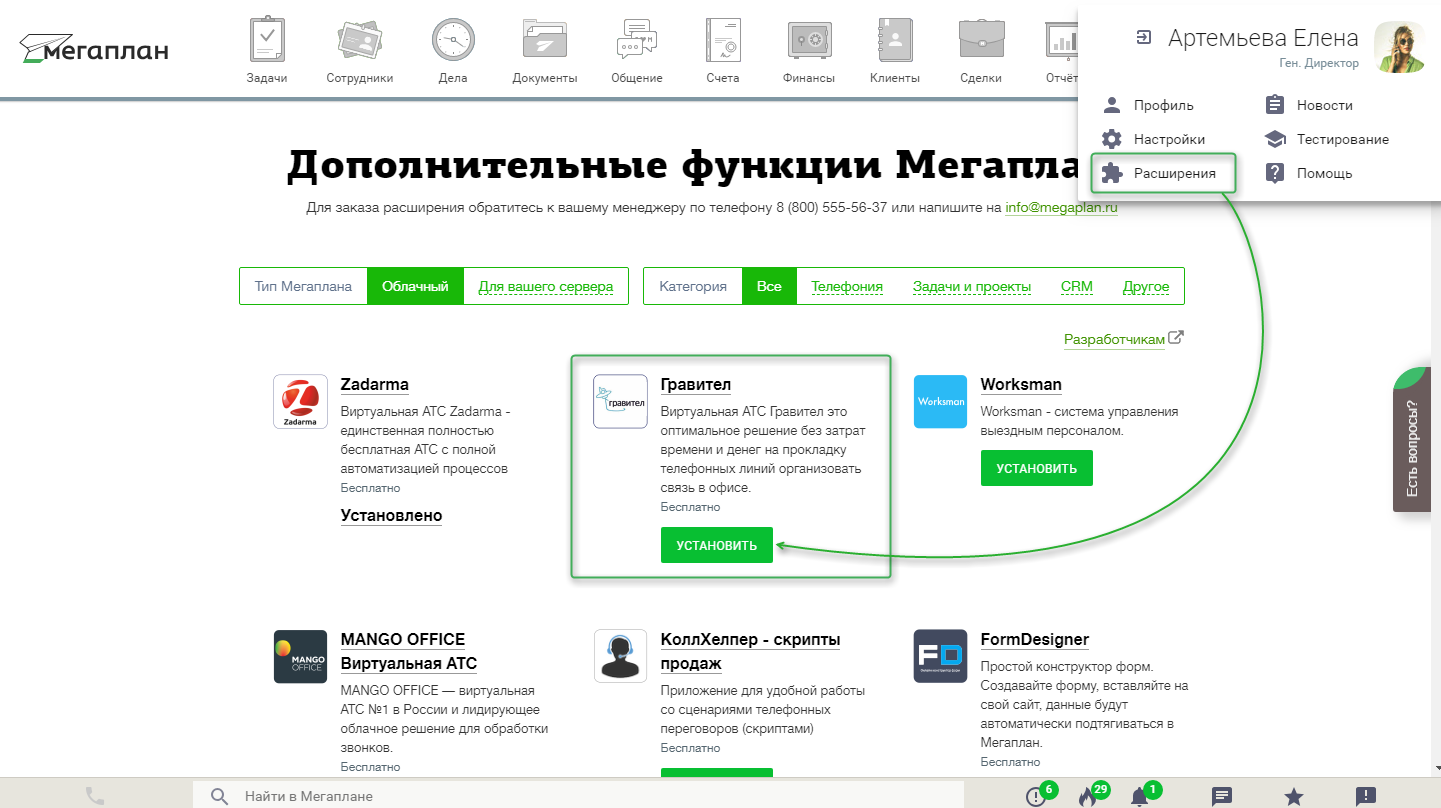Open the MANGO OFFICE Виртуальная АТС title
The width and height of the screenshot is (1441, 808).
point(409,651)
